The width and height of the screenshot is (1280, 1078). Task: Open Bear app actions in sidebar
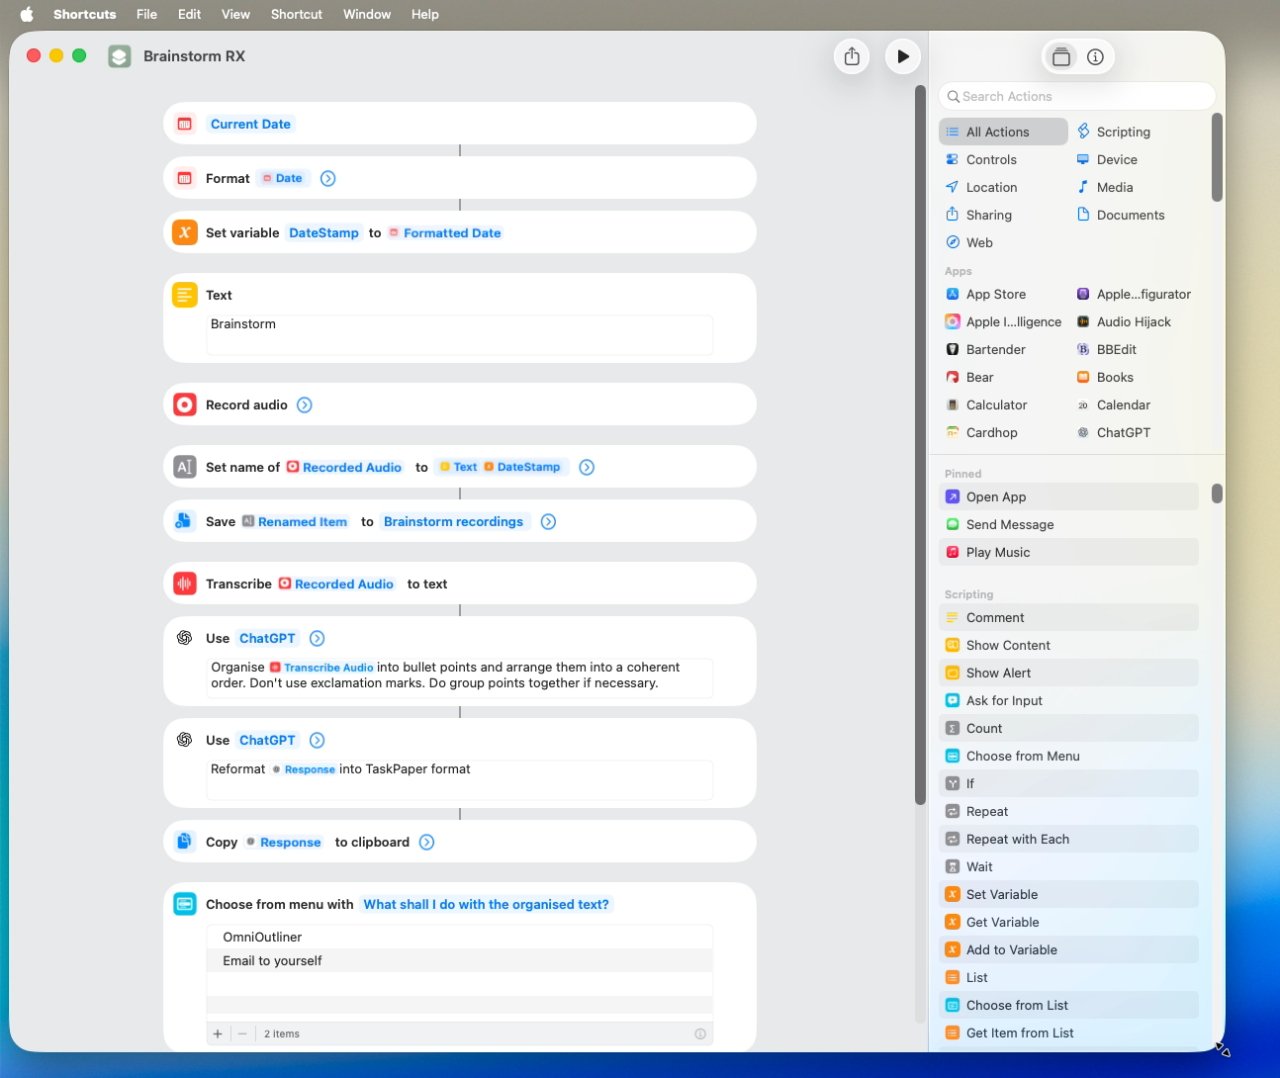pyautogui.click(x=969, y=377)
